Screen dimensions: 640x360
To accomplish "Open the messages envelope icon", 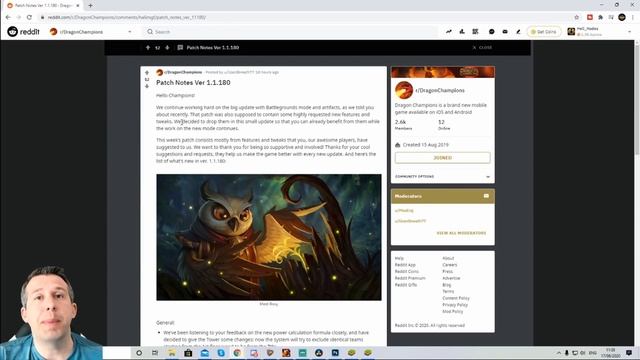I will pyautogui.click(x=505, y=31).
